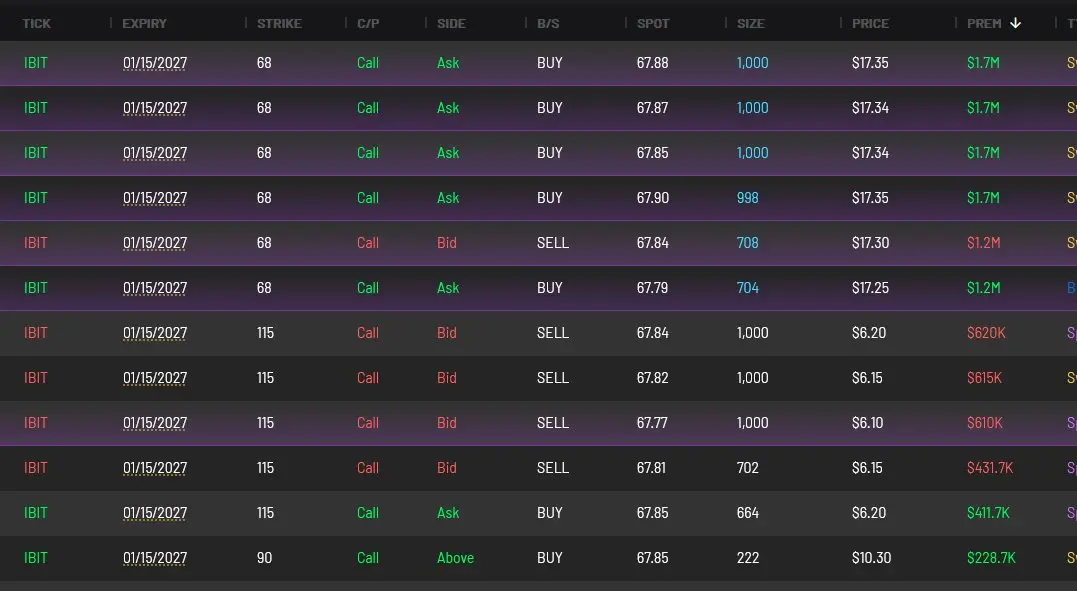Click the SIZE column header
Viewport: 1077px width, 591px height.
click(750, 23)
